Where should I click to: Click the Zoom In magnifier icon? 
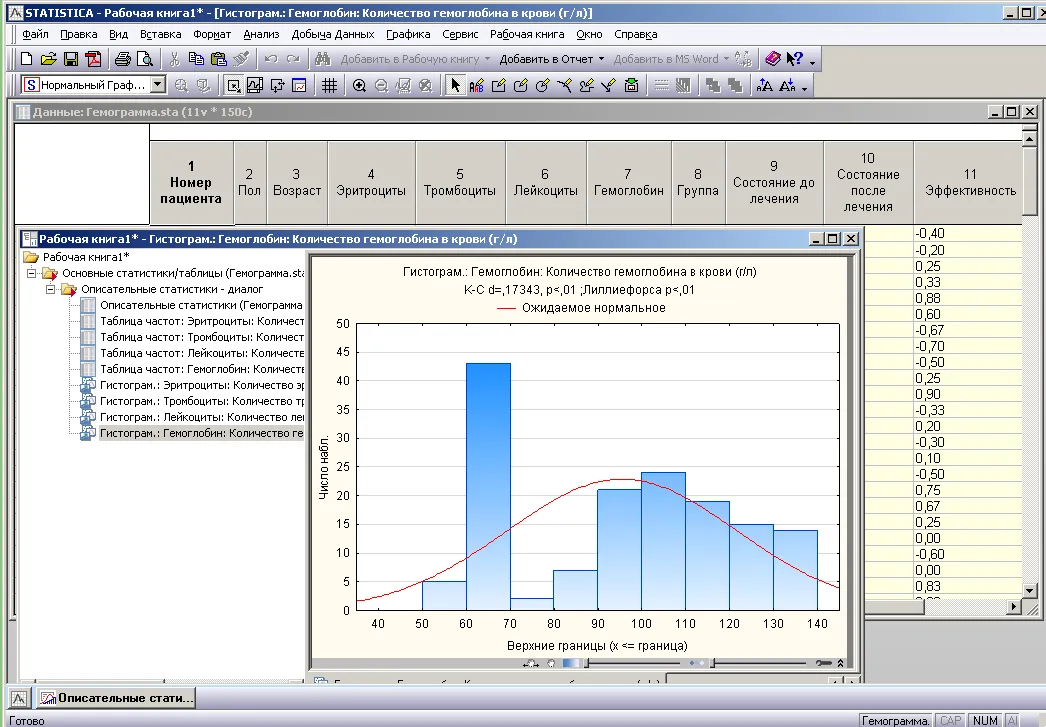tap(360, 86)
